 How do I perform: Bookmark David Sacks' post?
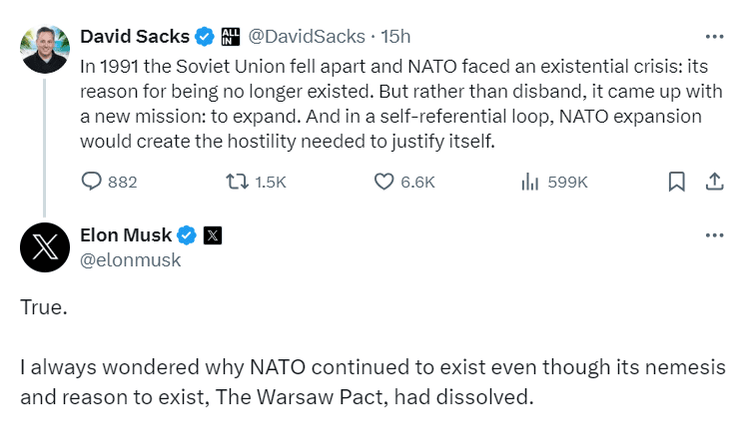coord(676,181)
